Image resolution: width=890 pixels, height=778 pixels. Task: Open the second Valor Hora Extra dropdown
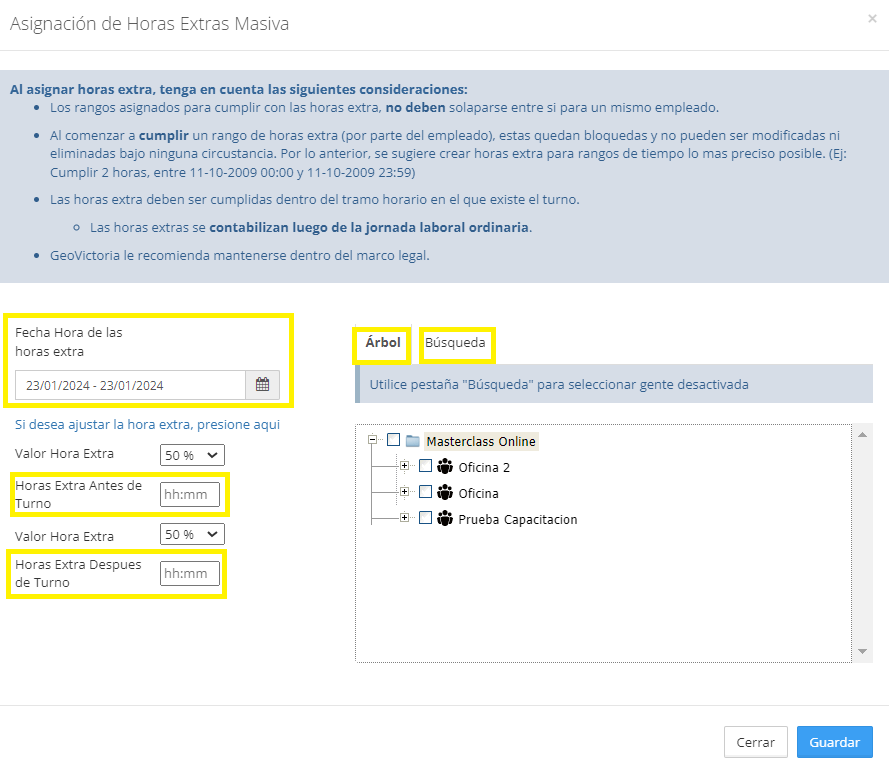(192, 534)
